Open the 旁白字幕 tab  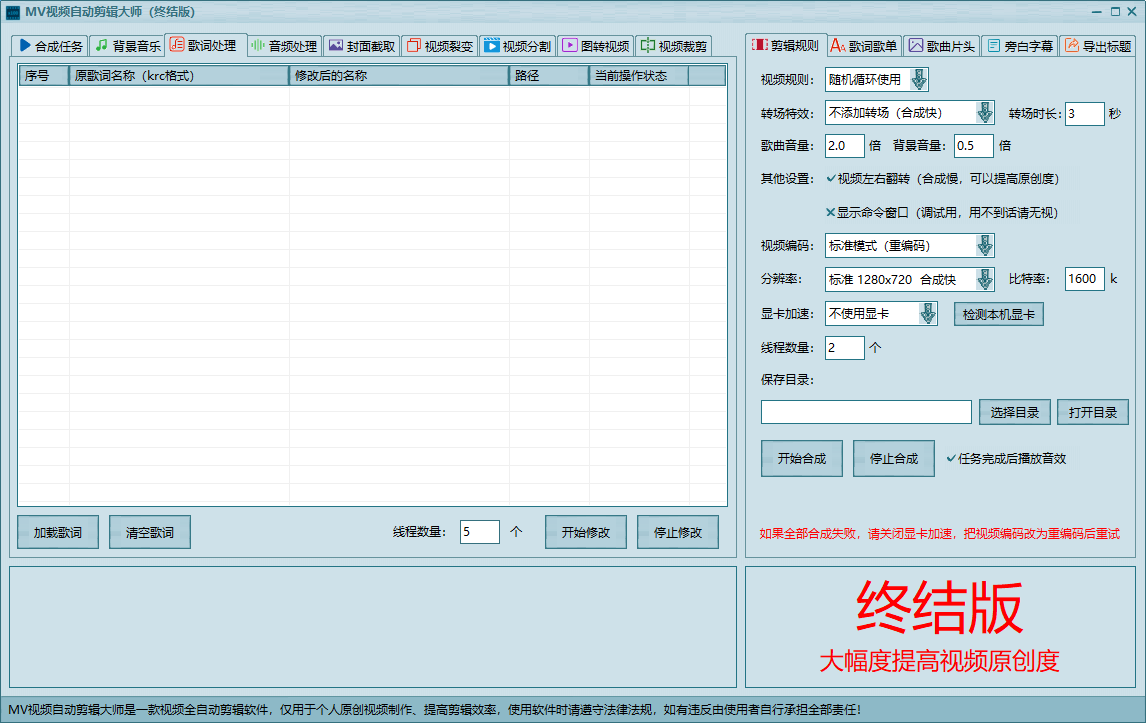coord(1020,46)
